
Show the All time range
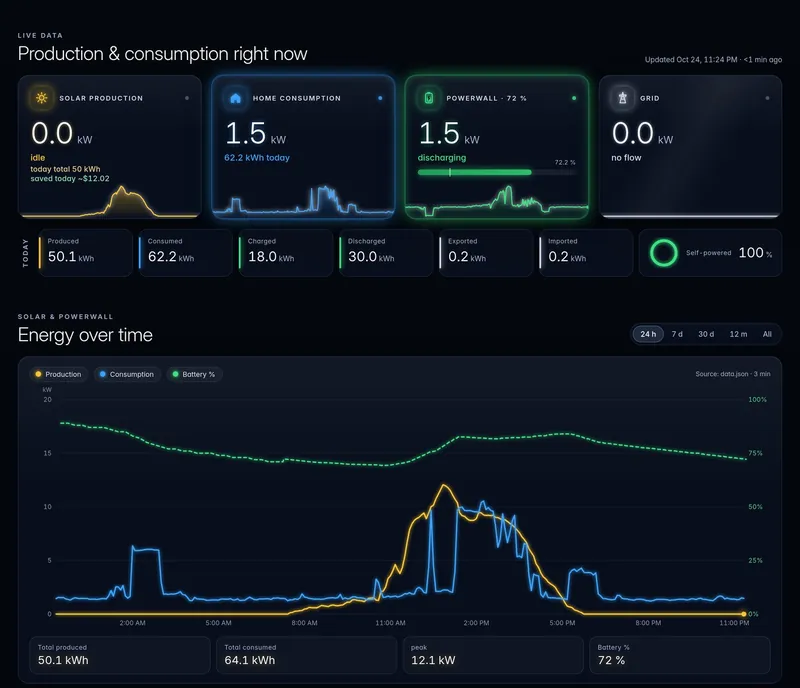point(767,334)
